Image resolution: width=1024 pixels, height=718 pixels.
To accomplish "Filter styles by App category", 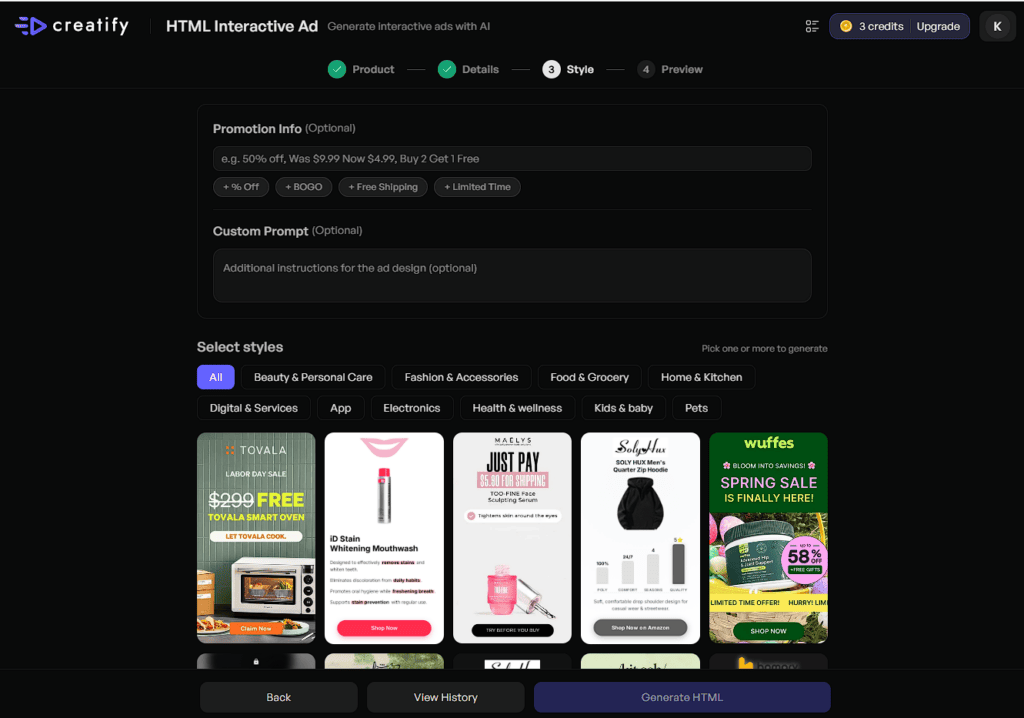I will point(340,408).
